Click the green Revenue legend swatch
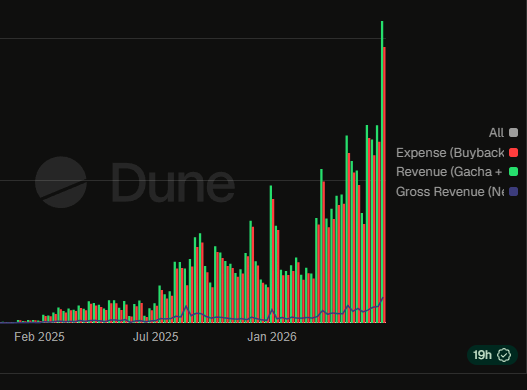This screenshot has height=390, width=527. [x=513, y=172]
